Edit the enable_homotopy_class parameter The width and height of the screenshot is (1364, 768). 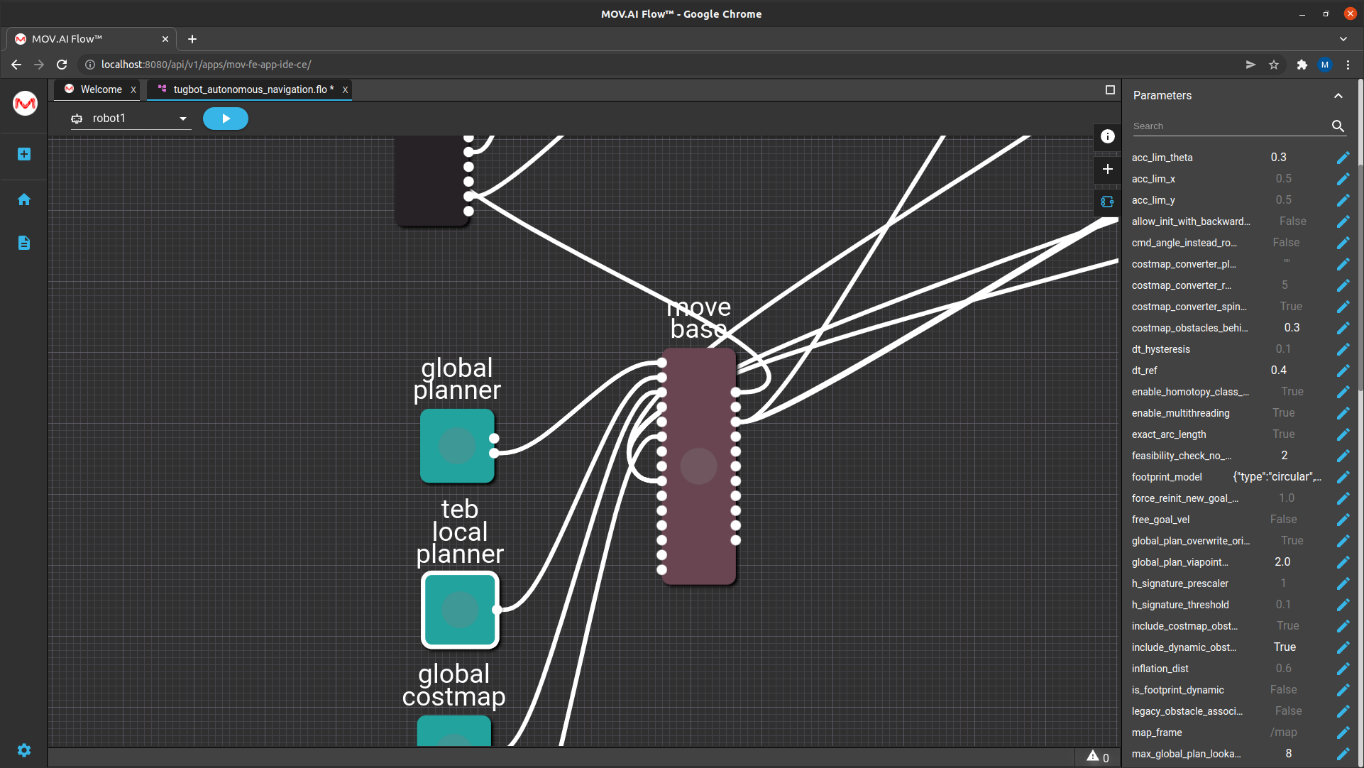[x=1343, y=392]
